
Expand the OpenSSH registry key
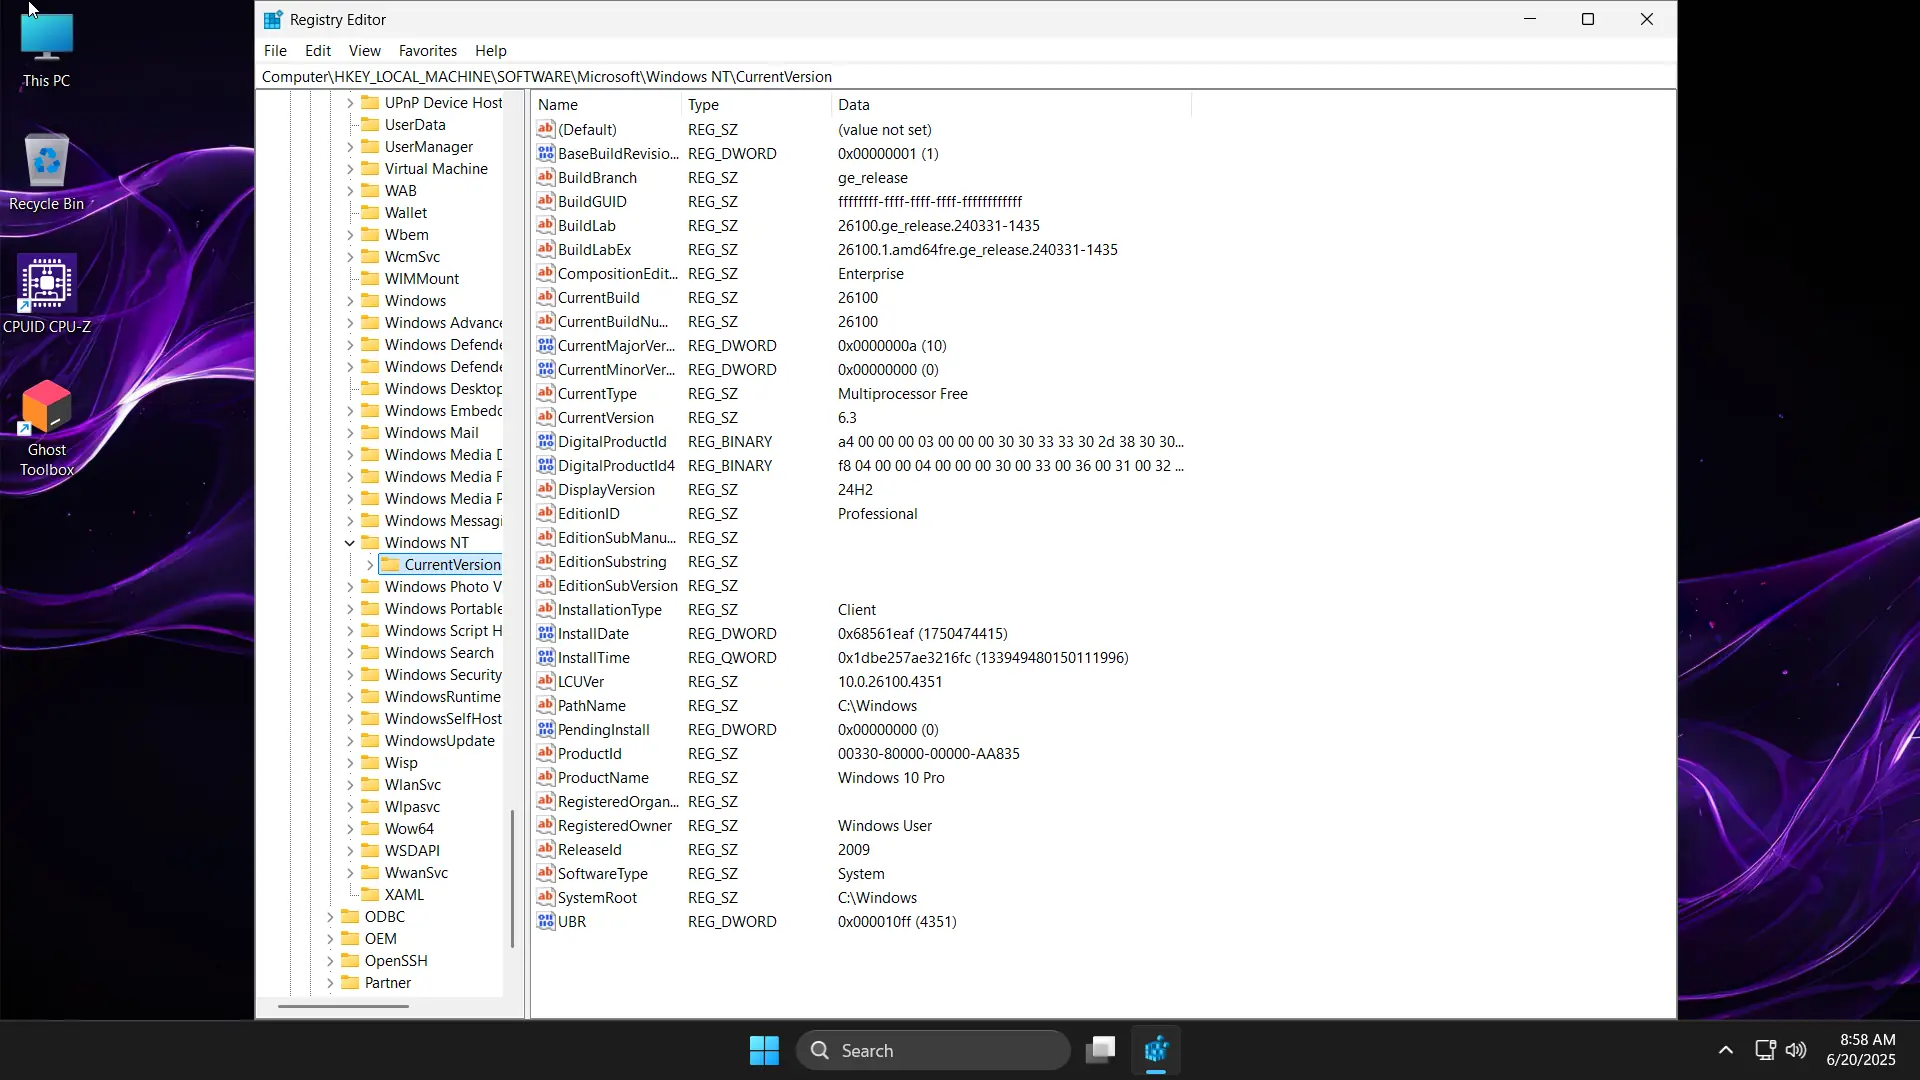point(330,961)
